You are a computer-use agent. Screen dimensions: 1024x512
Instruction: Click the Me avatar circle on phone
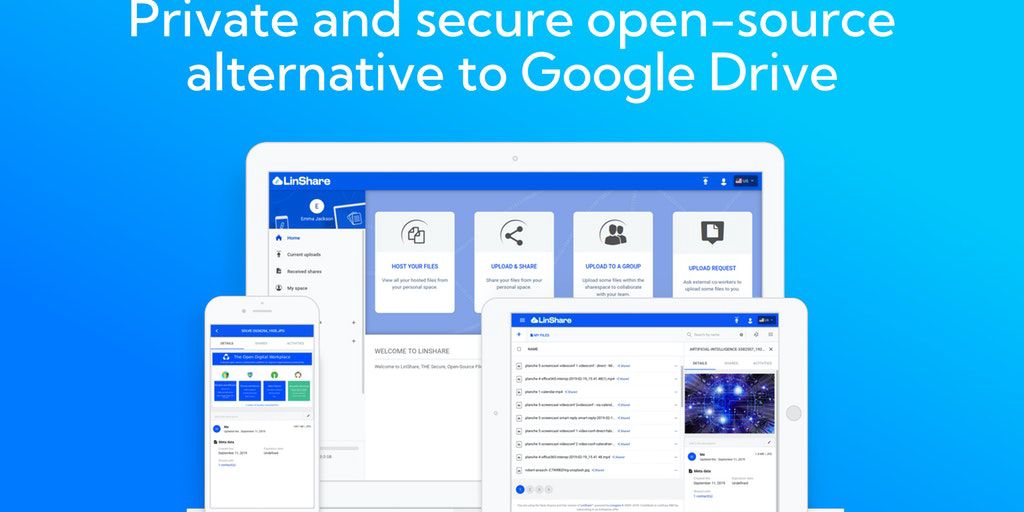[x=217, y=429]
